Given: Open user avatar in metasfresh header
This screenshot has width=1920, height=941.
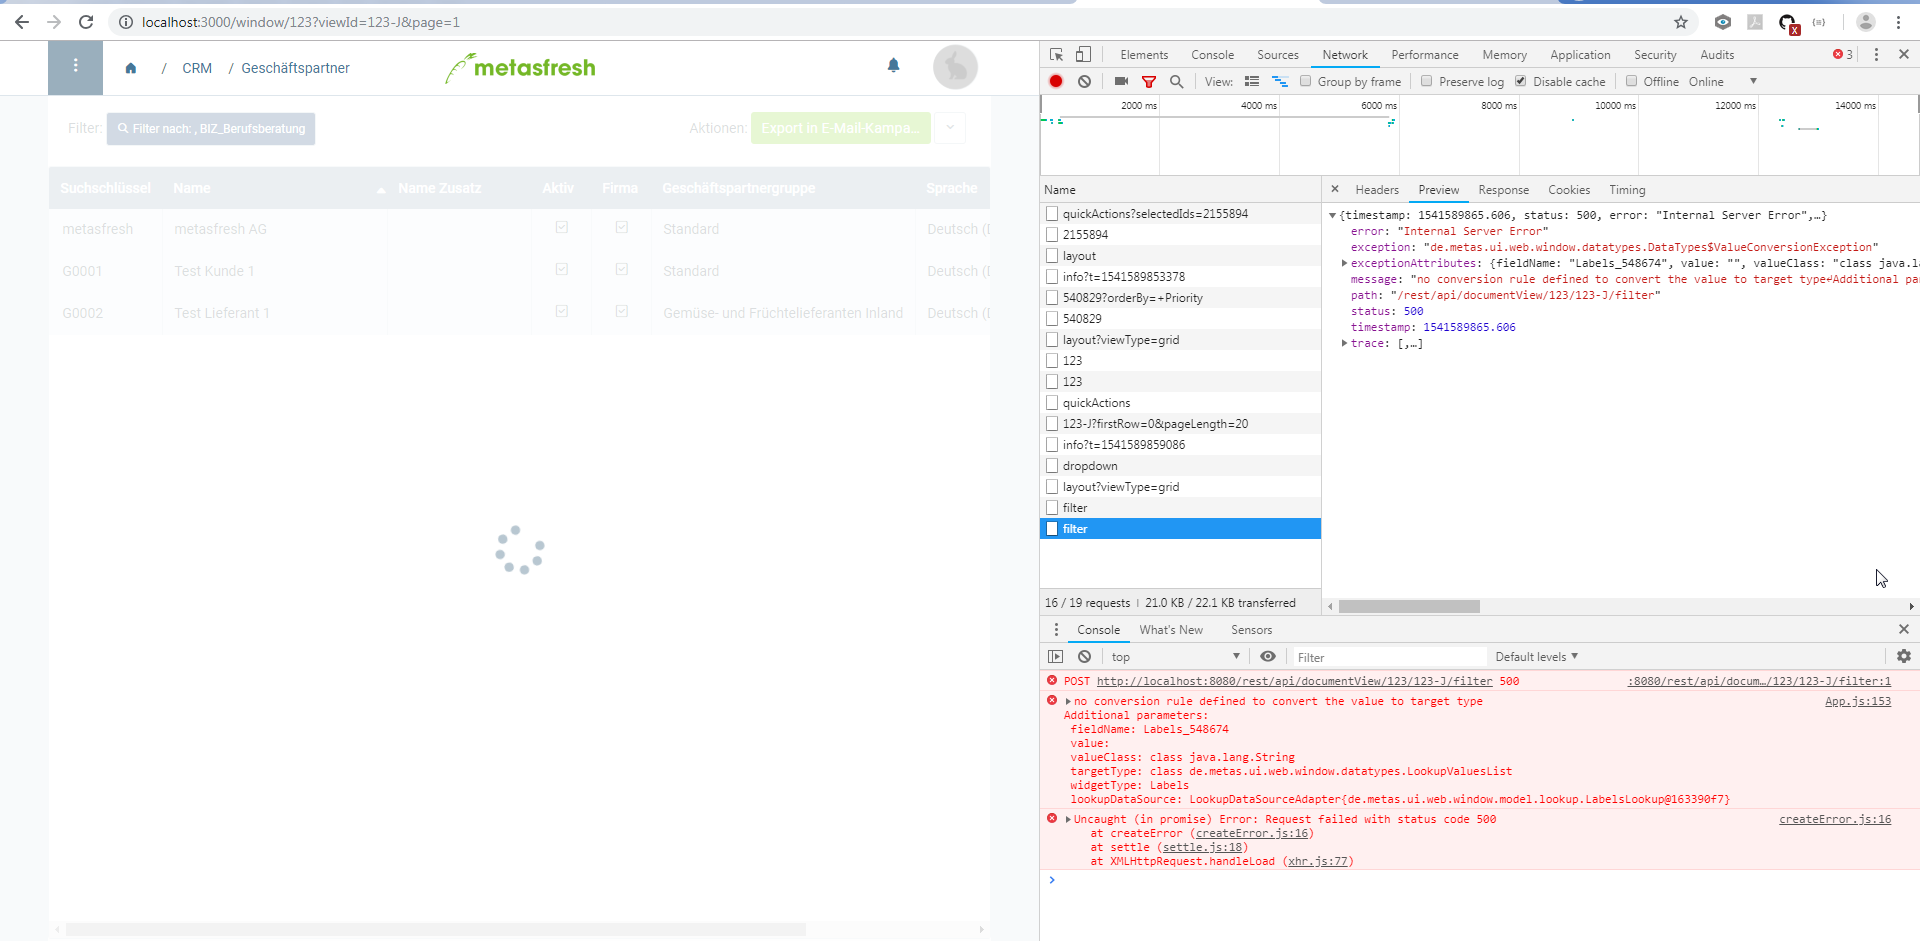Looking at the screenshot, I should pos(955,67).
